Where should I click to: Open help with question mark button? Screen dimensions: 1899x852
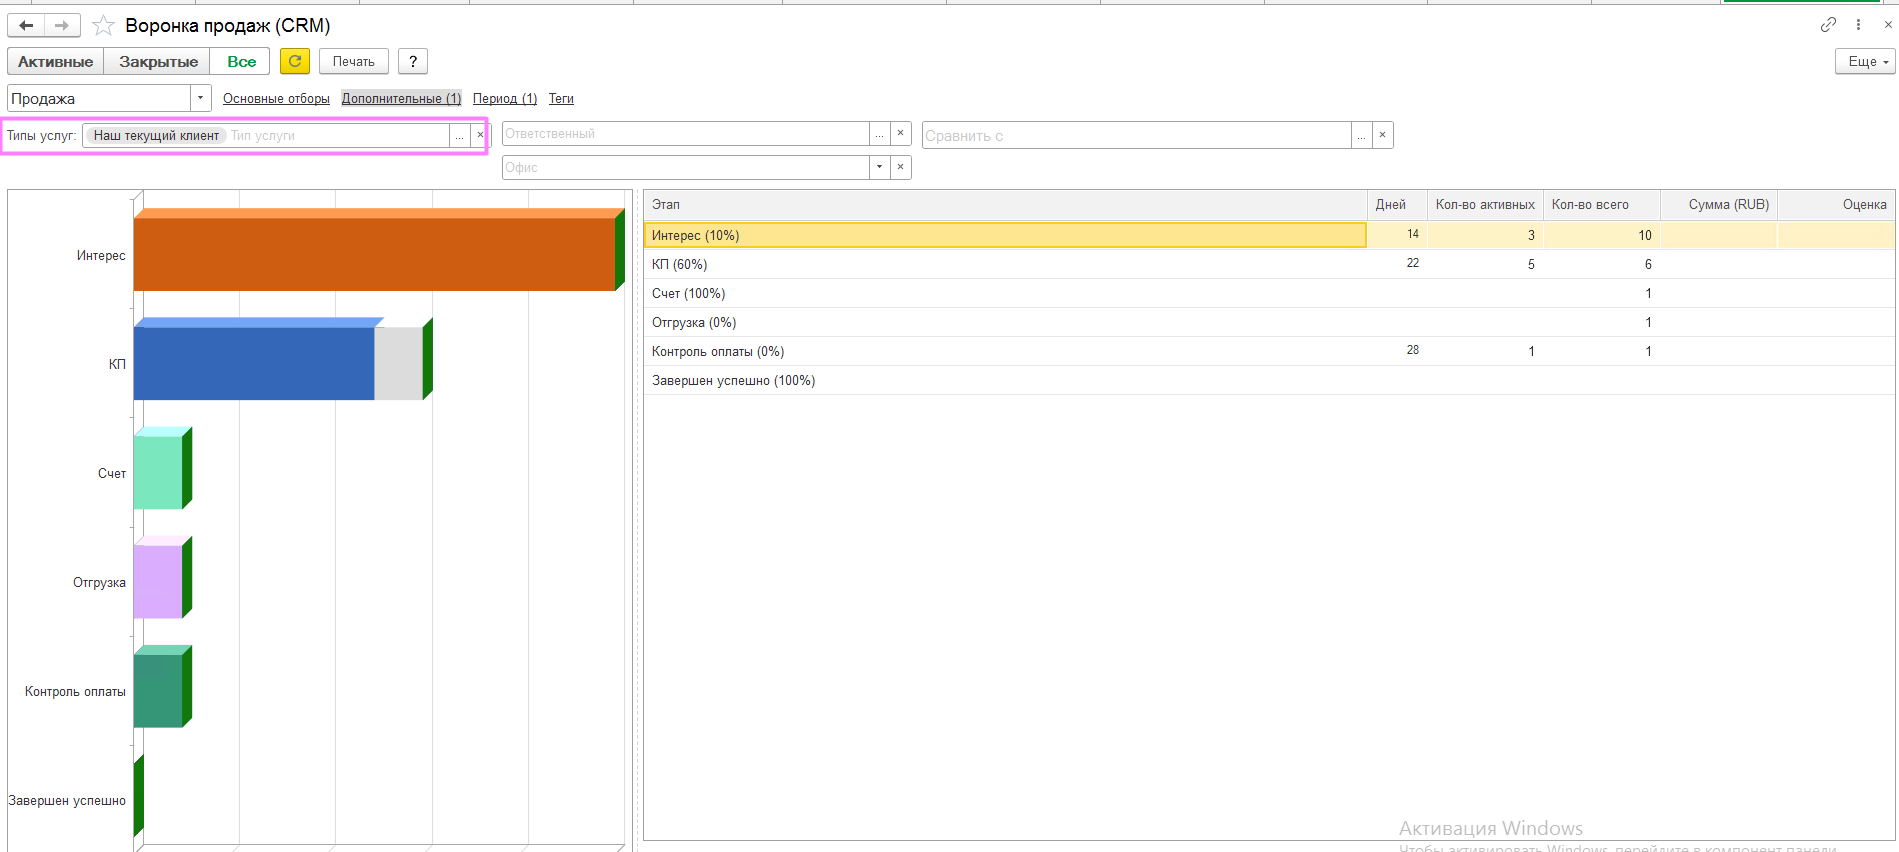point(413,61)
